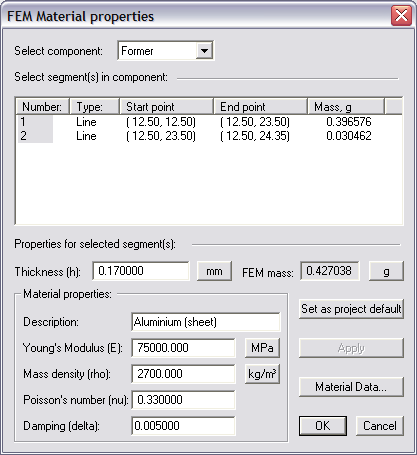Sort by Mass, g column header
Screen dimensions: 417x455
click(x=346, y=107)
